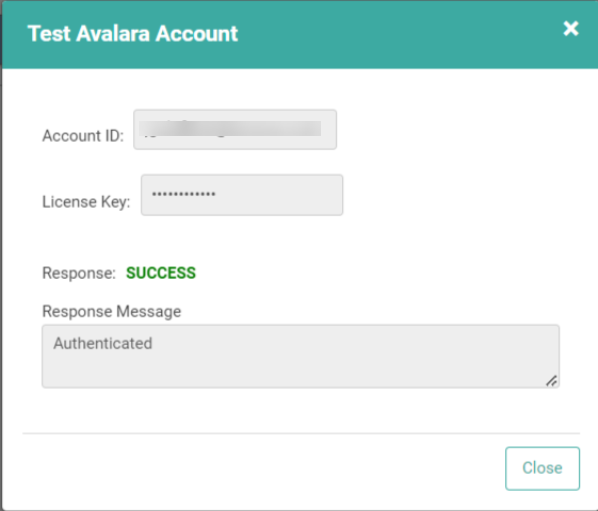
Task: Focus the License Key password field
Action: pos(242,195)
